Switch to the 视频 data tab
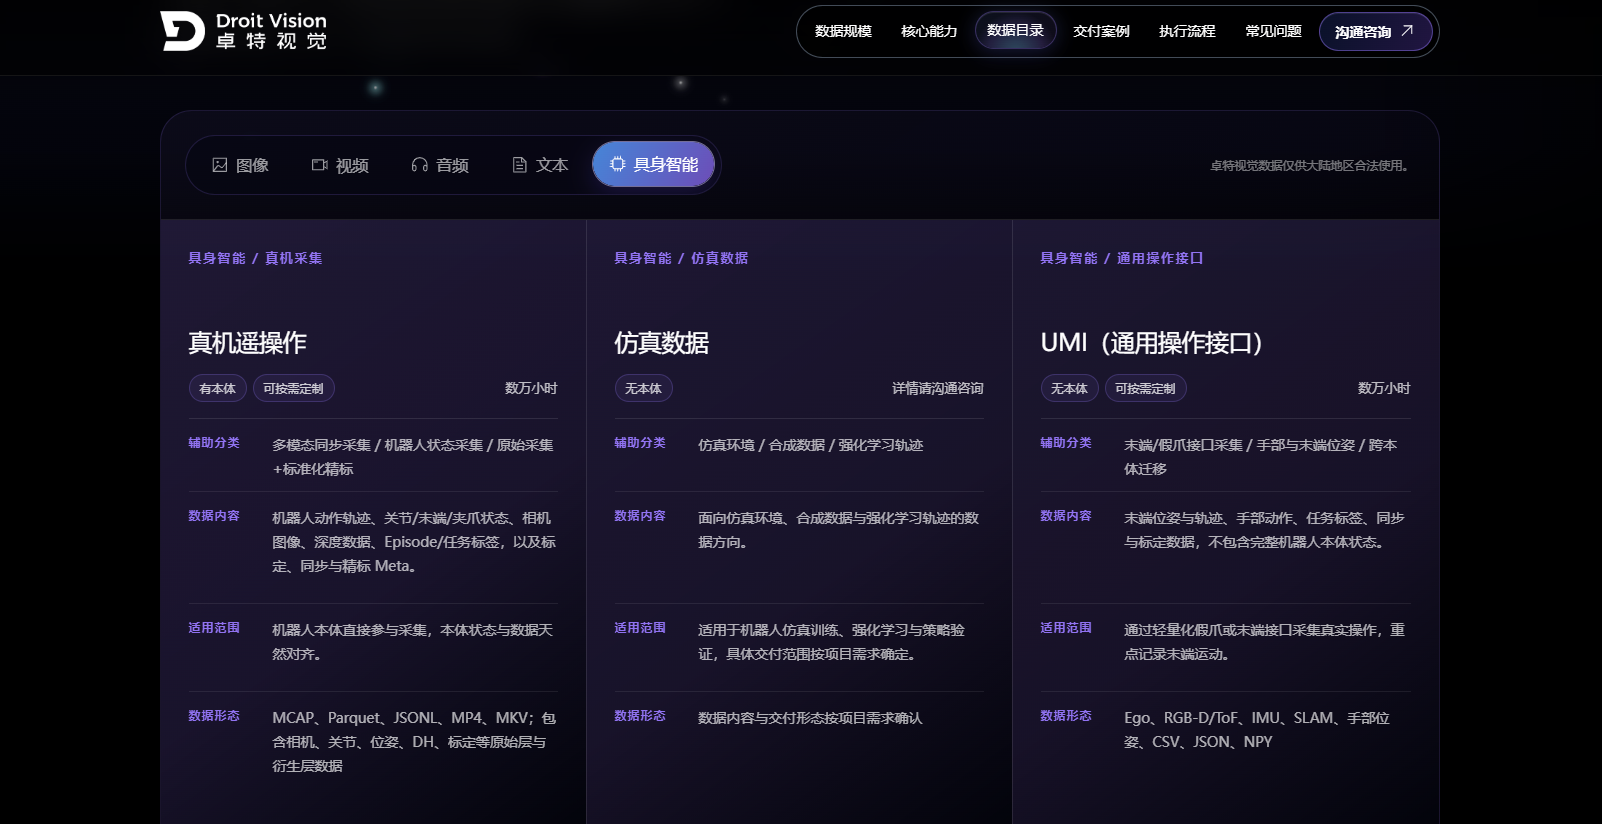 [340, 165]
